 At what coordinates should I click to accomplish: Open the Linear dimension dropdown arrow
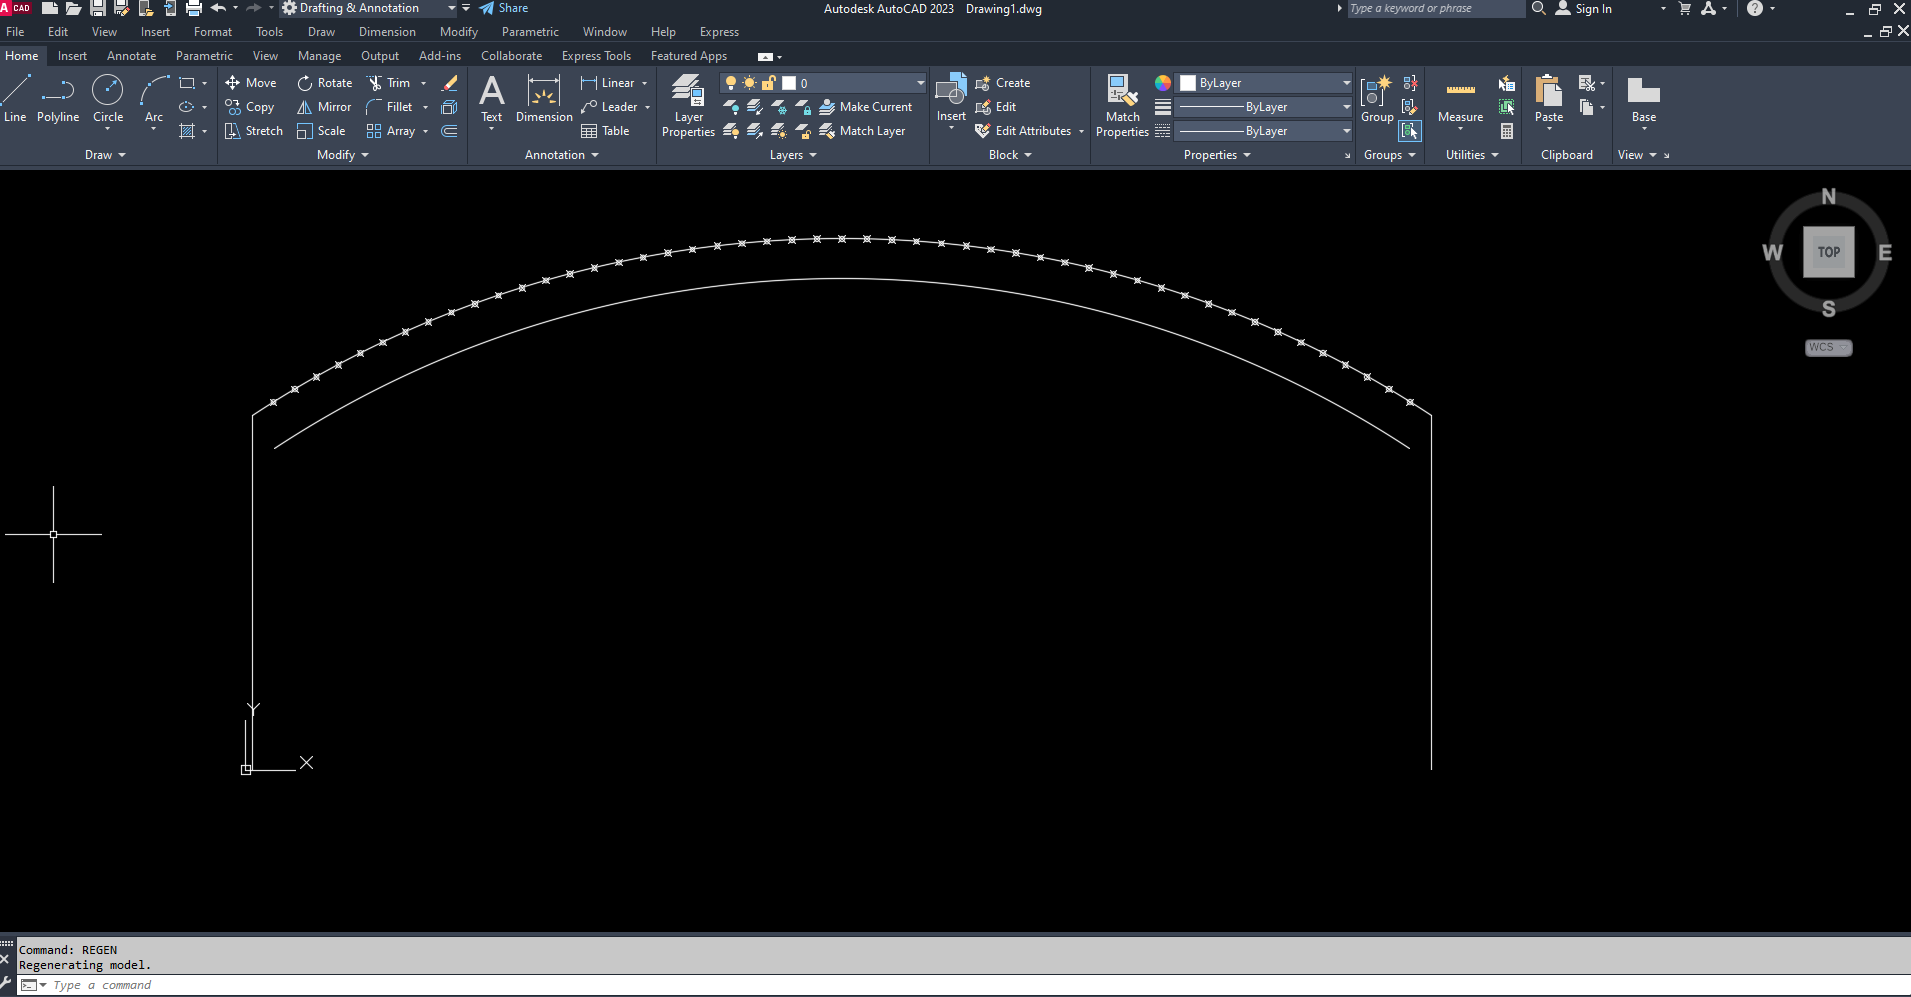tap(645, 83)
